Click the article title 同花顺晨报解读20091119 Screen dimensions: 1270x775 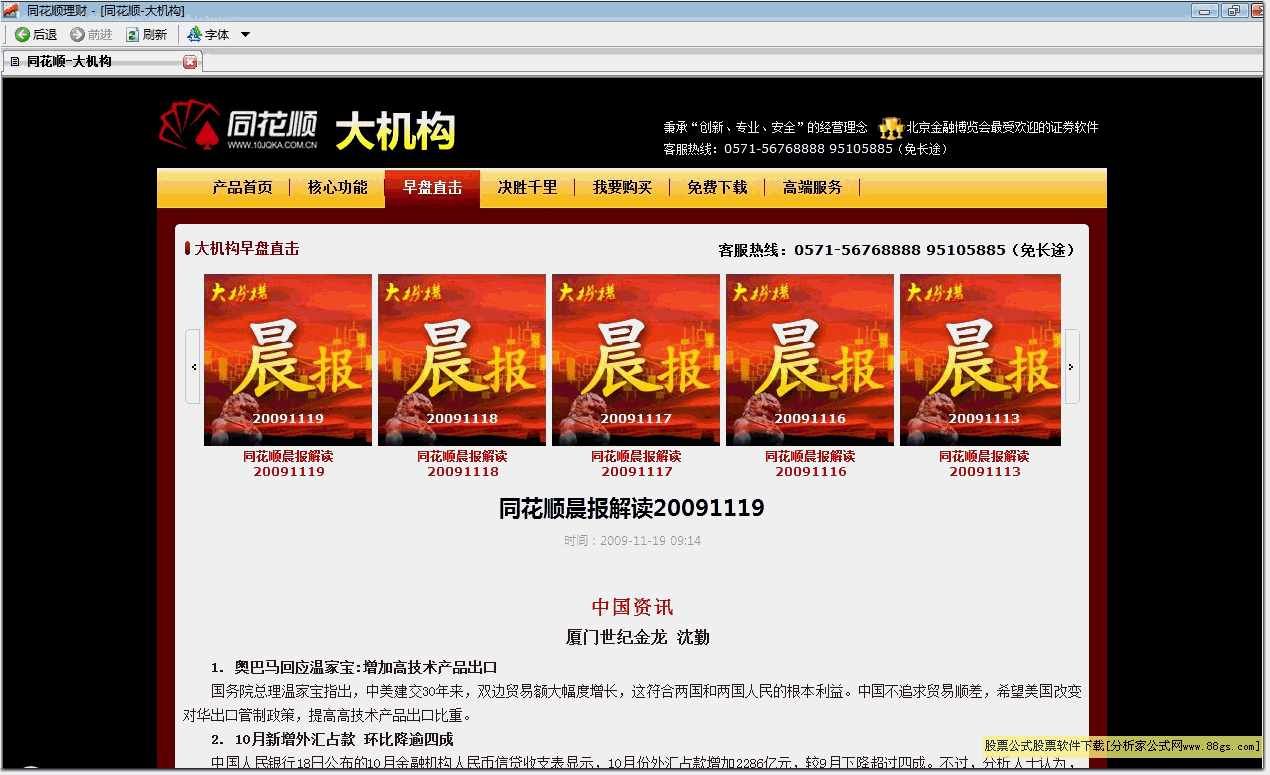[x=632, y=508]
